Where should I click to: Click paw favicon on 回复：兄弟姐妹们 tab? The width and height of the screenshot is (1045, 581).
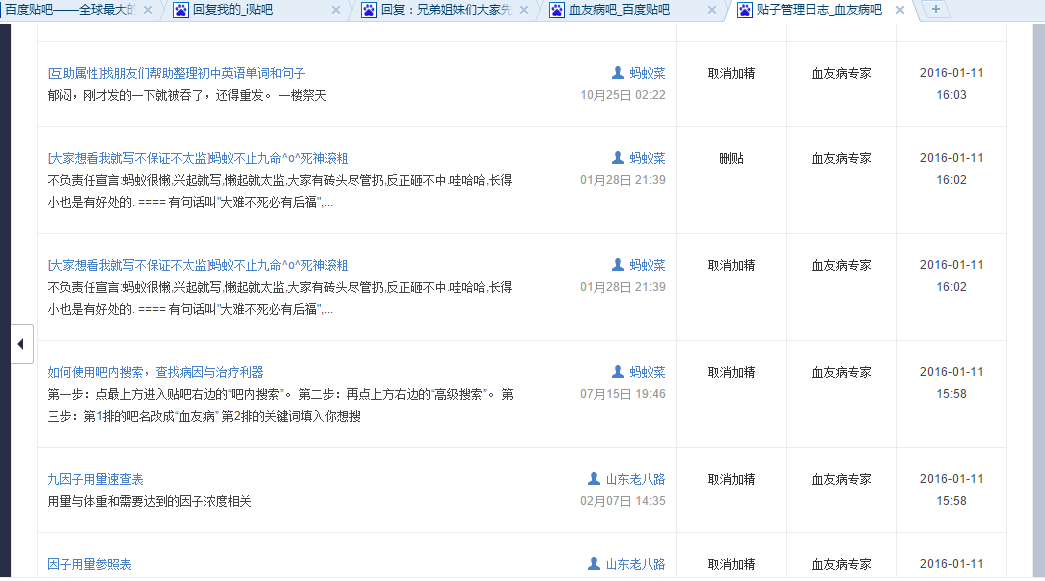(369, 10)
